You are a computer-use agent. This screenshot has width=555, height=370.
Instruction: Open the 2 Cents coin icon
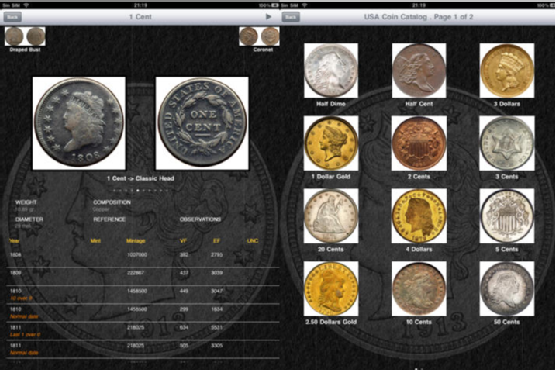click(419, 143)
